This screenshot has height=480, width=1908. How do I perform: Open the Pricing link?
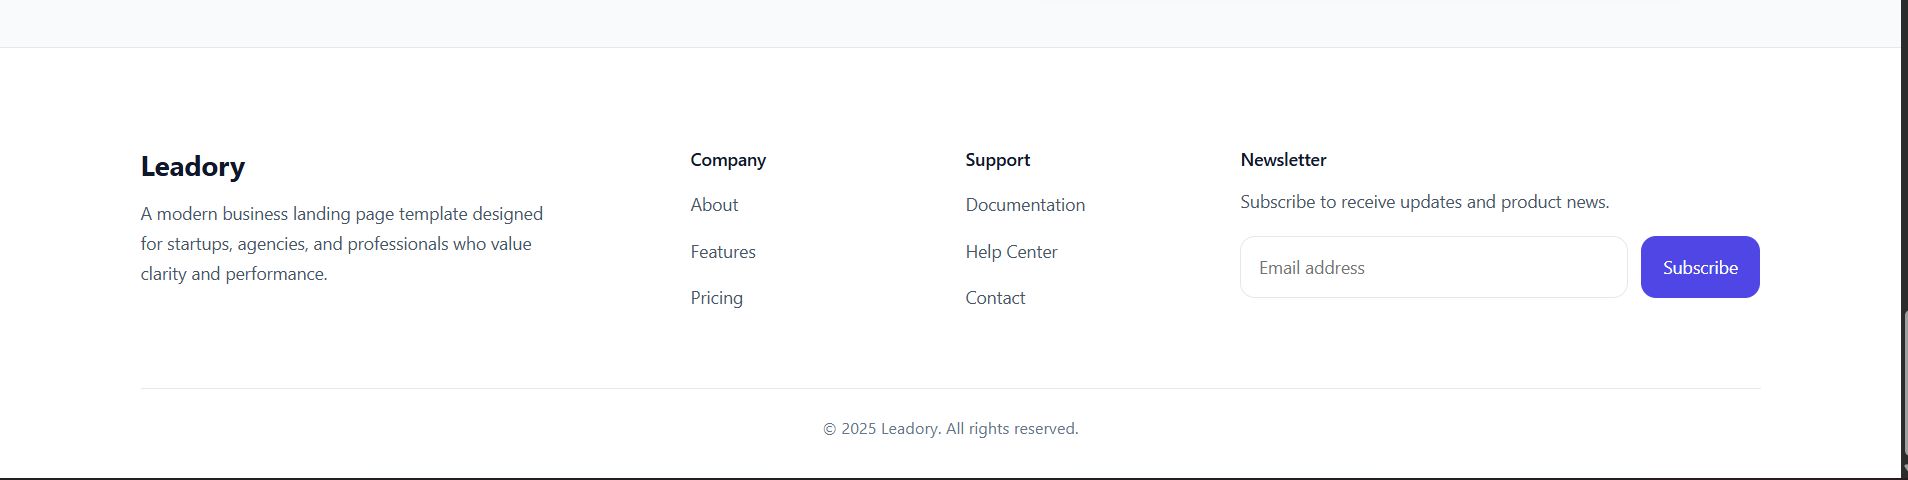pos(716,298)
